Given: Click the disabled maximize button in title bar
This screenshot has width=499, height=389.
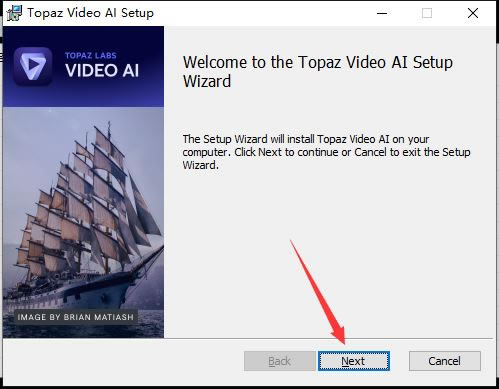Looking at the screenshot, I should click(427, 13).
